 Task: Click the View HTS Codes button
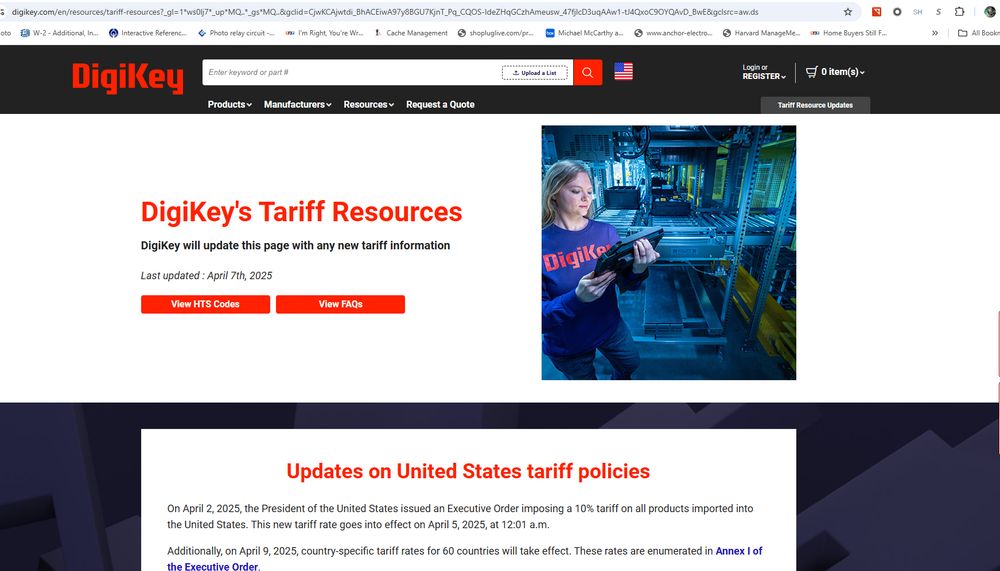[x=205, y=304]
